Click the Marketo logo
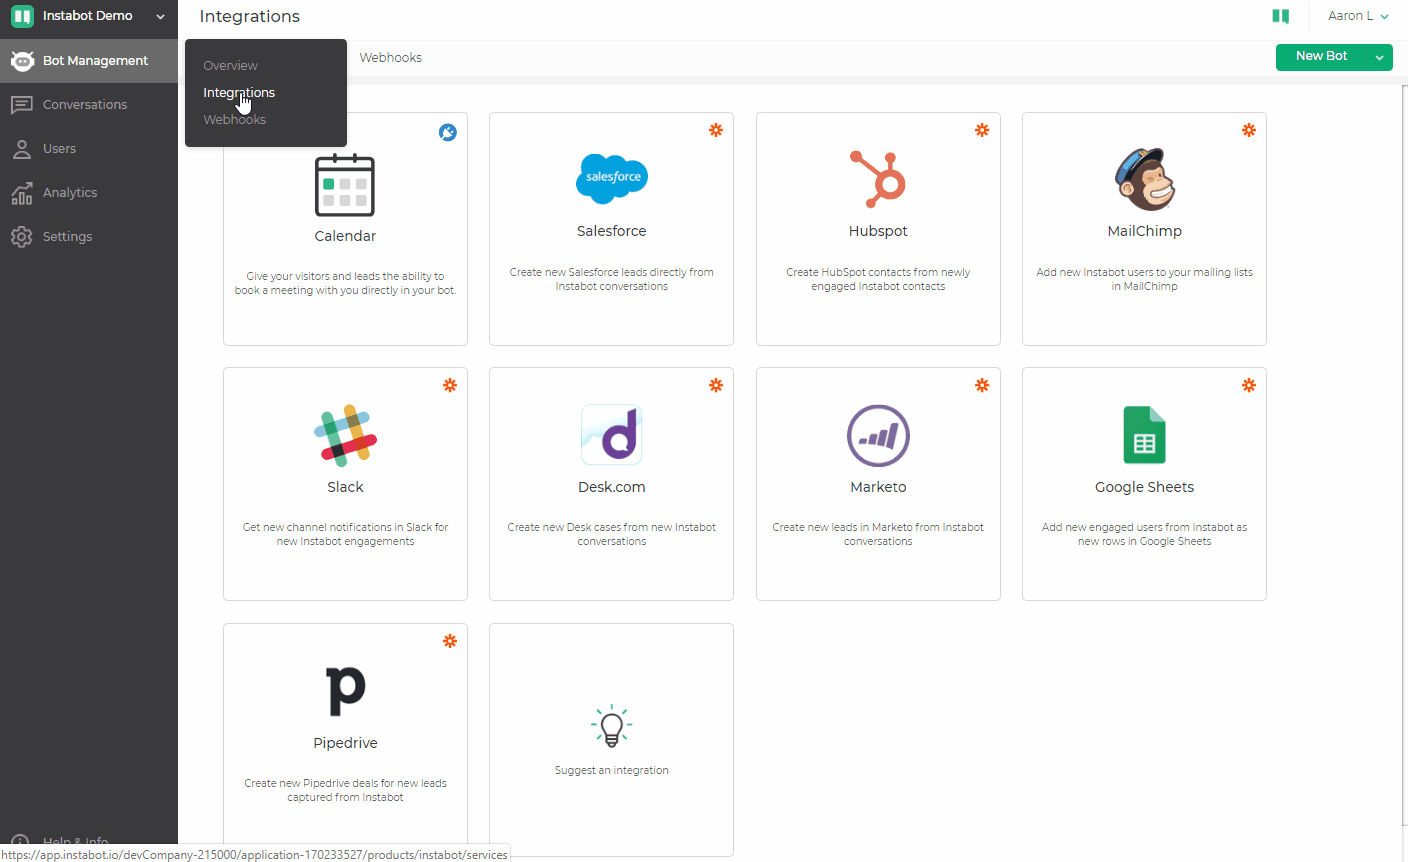Image resolution: width=1408 pixels, height=862 pixels. [878, 435]
